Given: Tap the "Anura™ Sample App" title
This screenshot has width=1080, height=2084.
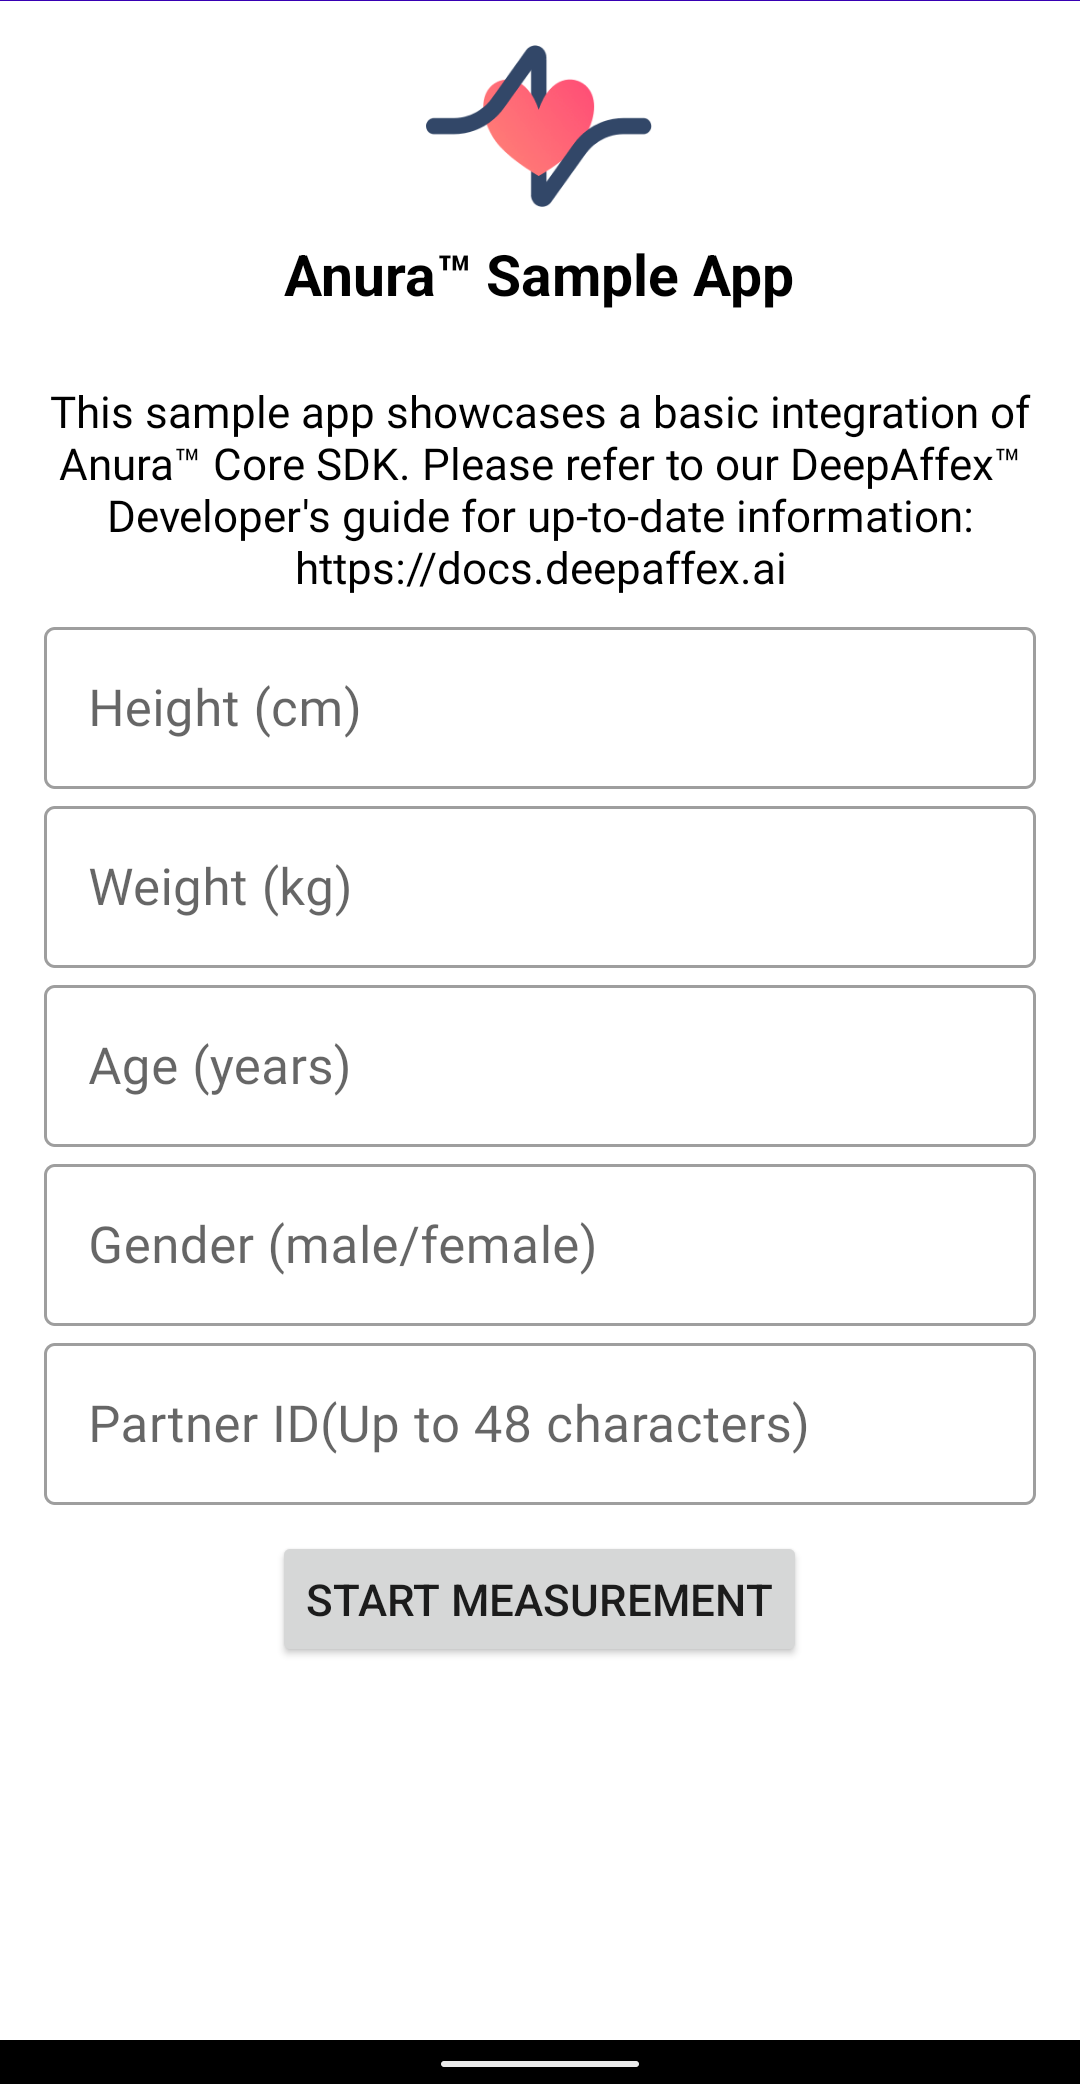Looking at the screenshot, I should 539,277.
